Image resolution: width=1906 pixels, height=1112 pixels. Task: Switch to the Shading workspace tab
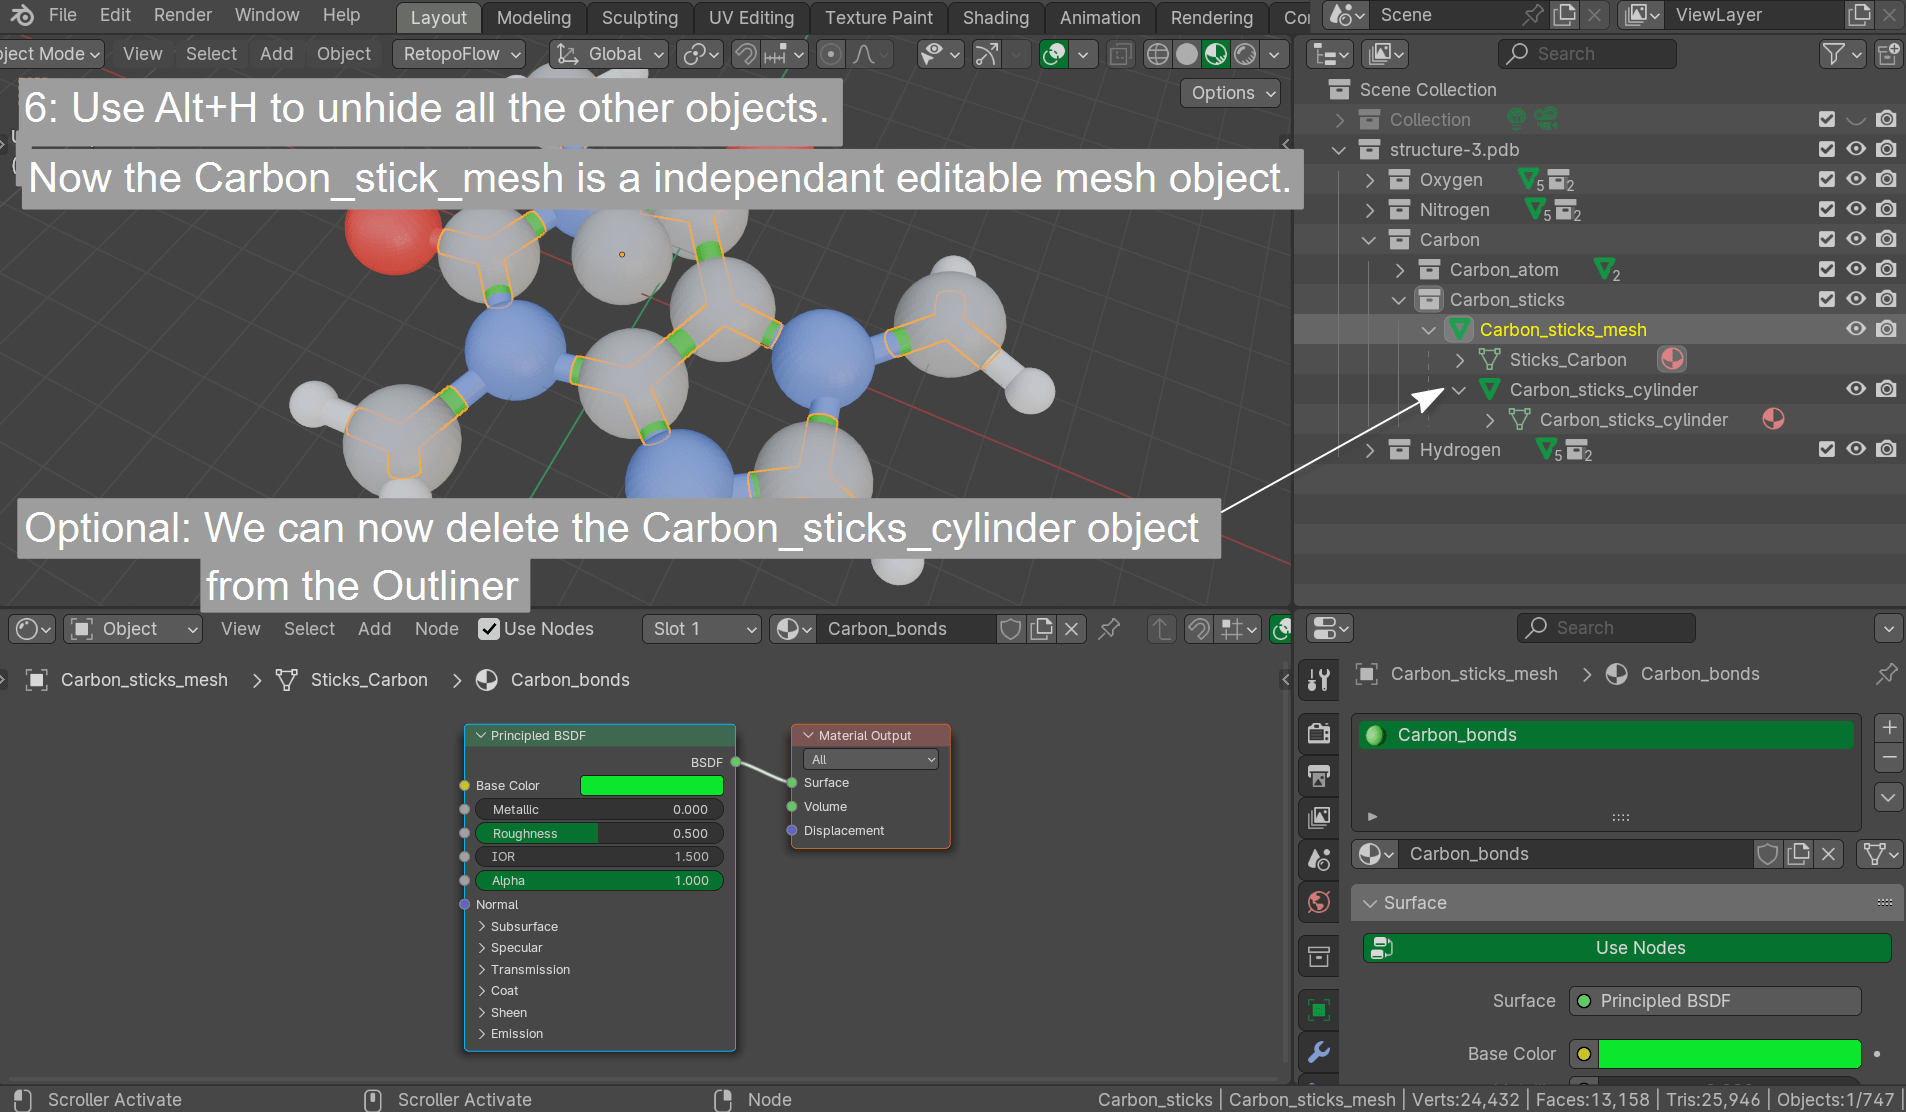(x=996, y=18)
